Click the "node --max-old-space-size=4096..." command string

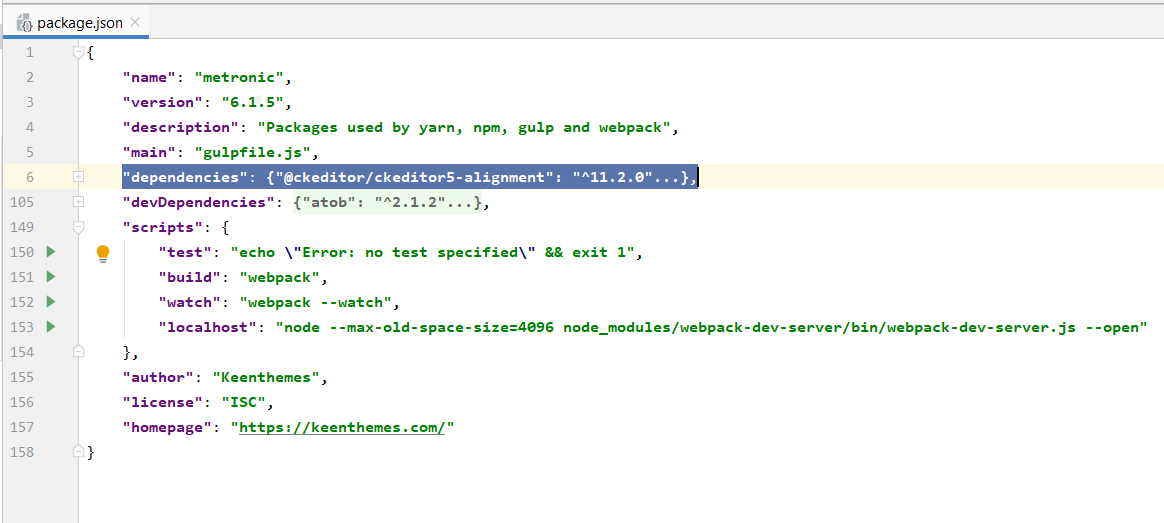coord(711,327)
